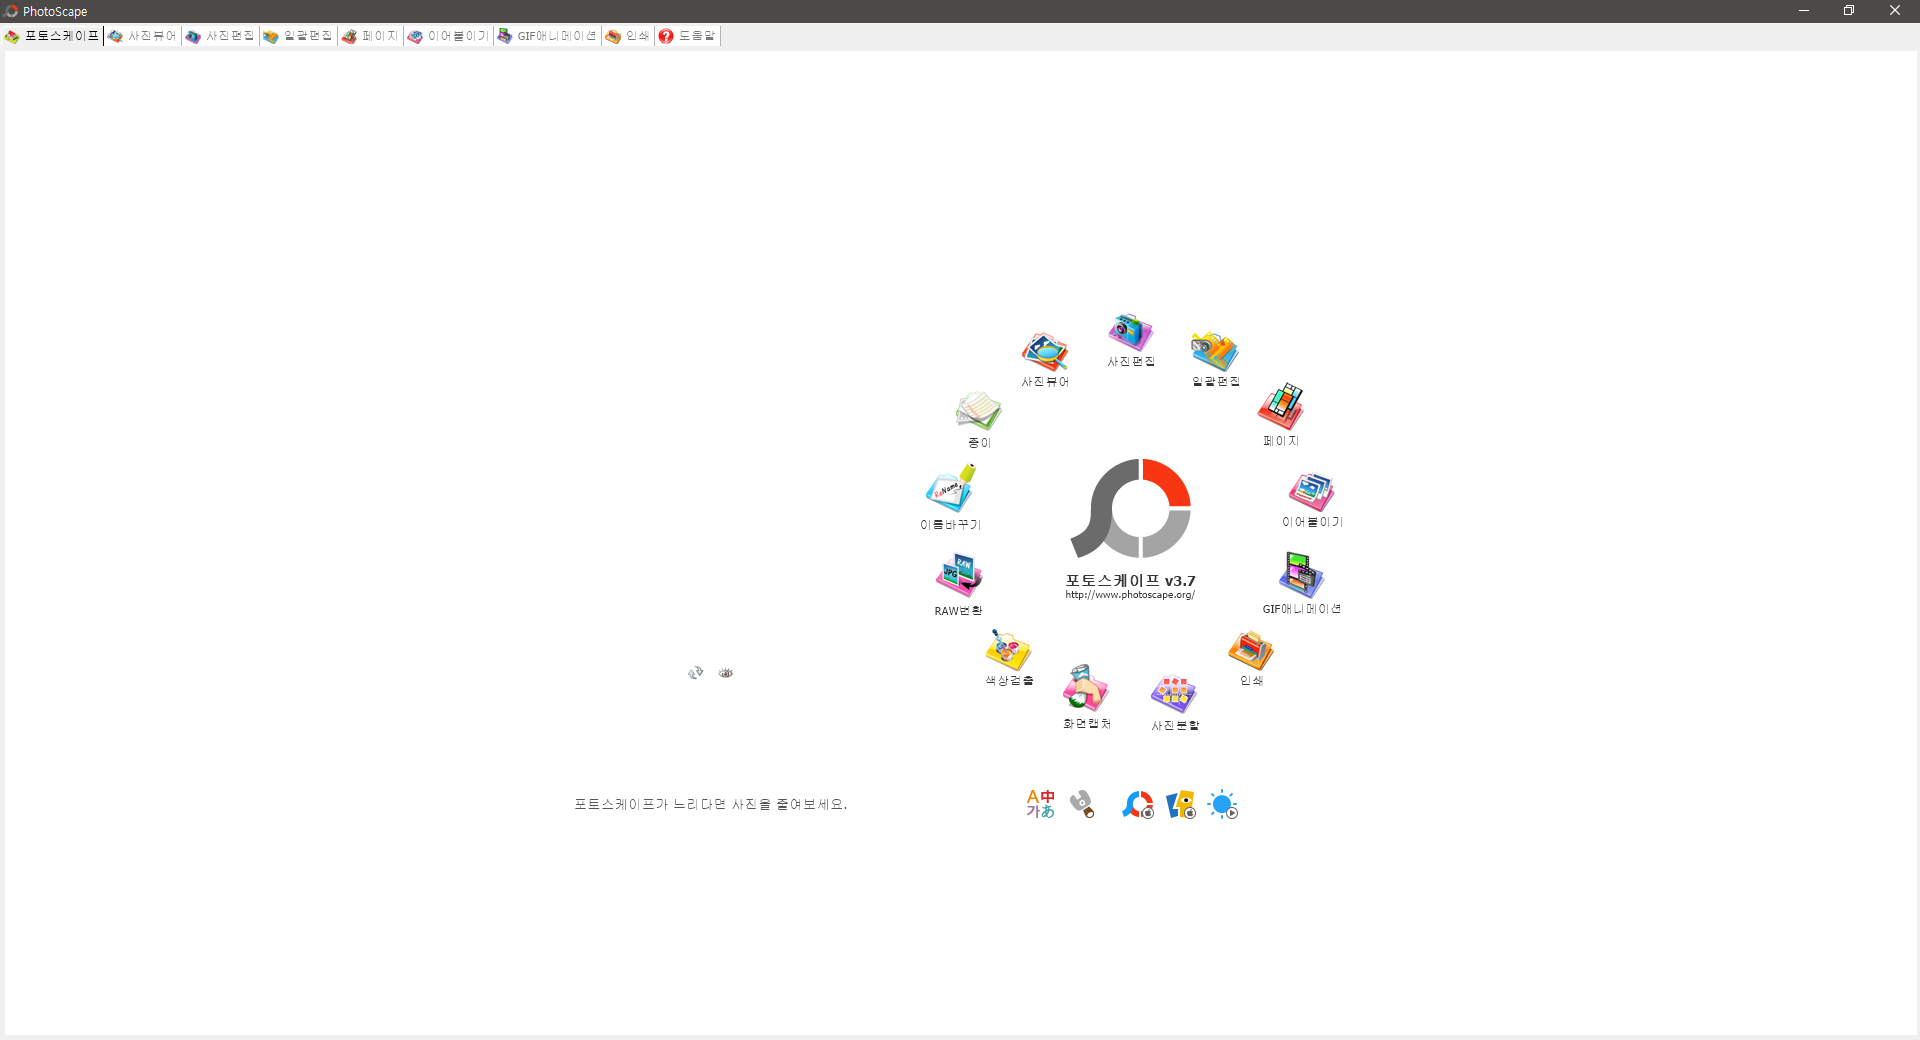Click the refresh arrows icon
The image size is (1920, 1040).
pyautogui.click(x=696, y=673)
